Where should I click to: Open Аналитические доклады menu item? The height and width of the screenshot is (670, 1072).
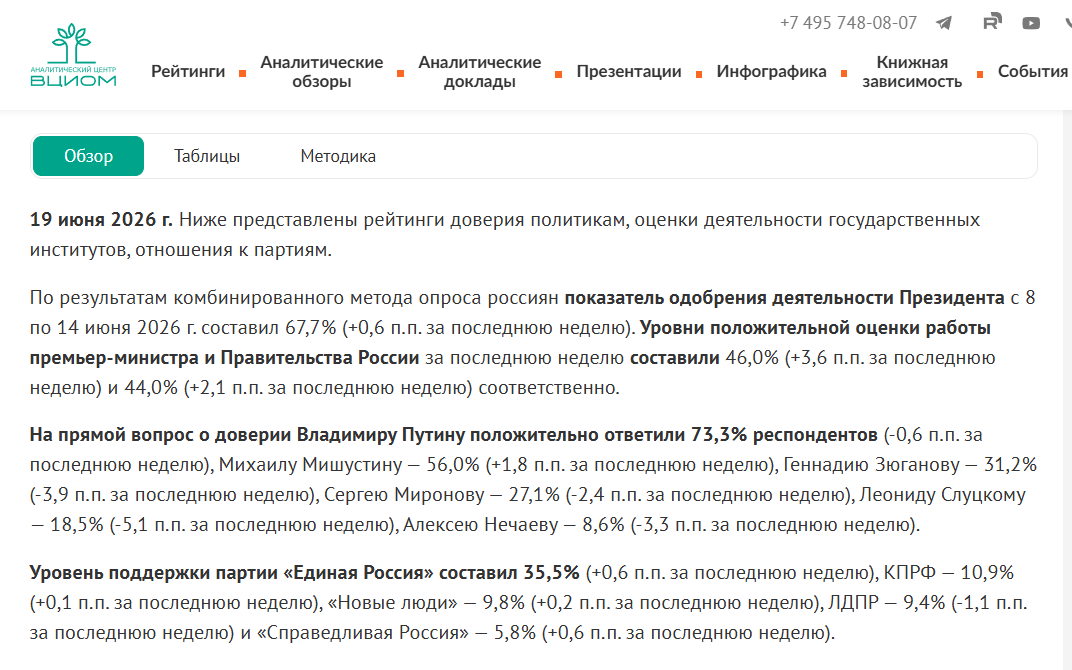[x=479, y=72]
